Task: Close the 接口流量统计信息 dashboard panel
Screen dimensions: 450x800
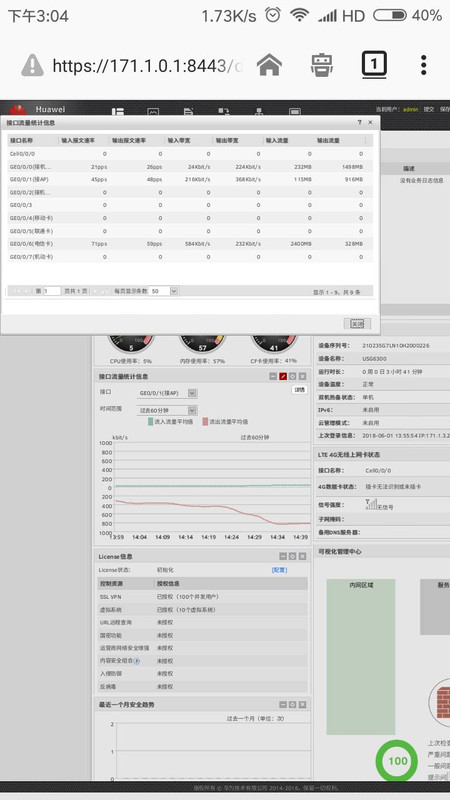Action: pyautogui.click(x=303, y=376)
